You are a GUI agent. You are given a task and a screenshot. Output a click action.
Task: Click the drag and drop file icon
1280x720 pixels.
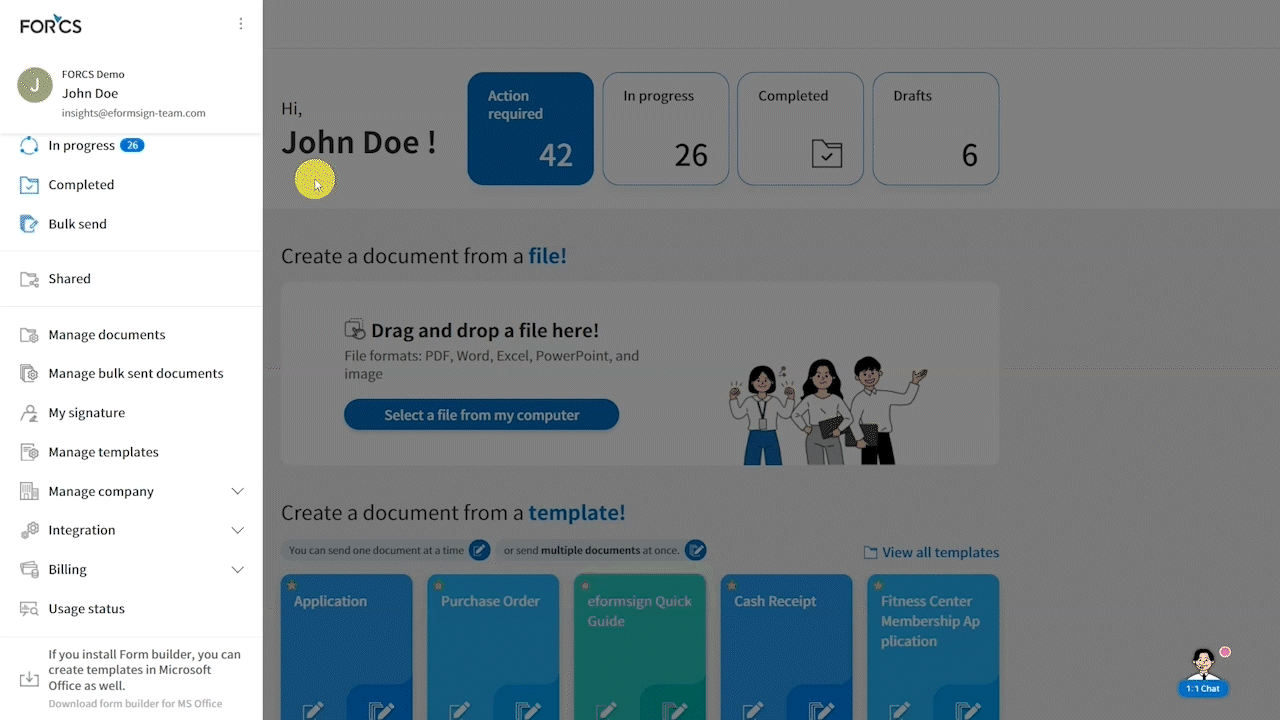pyautogui.click(x=355, y=329)
